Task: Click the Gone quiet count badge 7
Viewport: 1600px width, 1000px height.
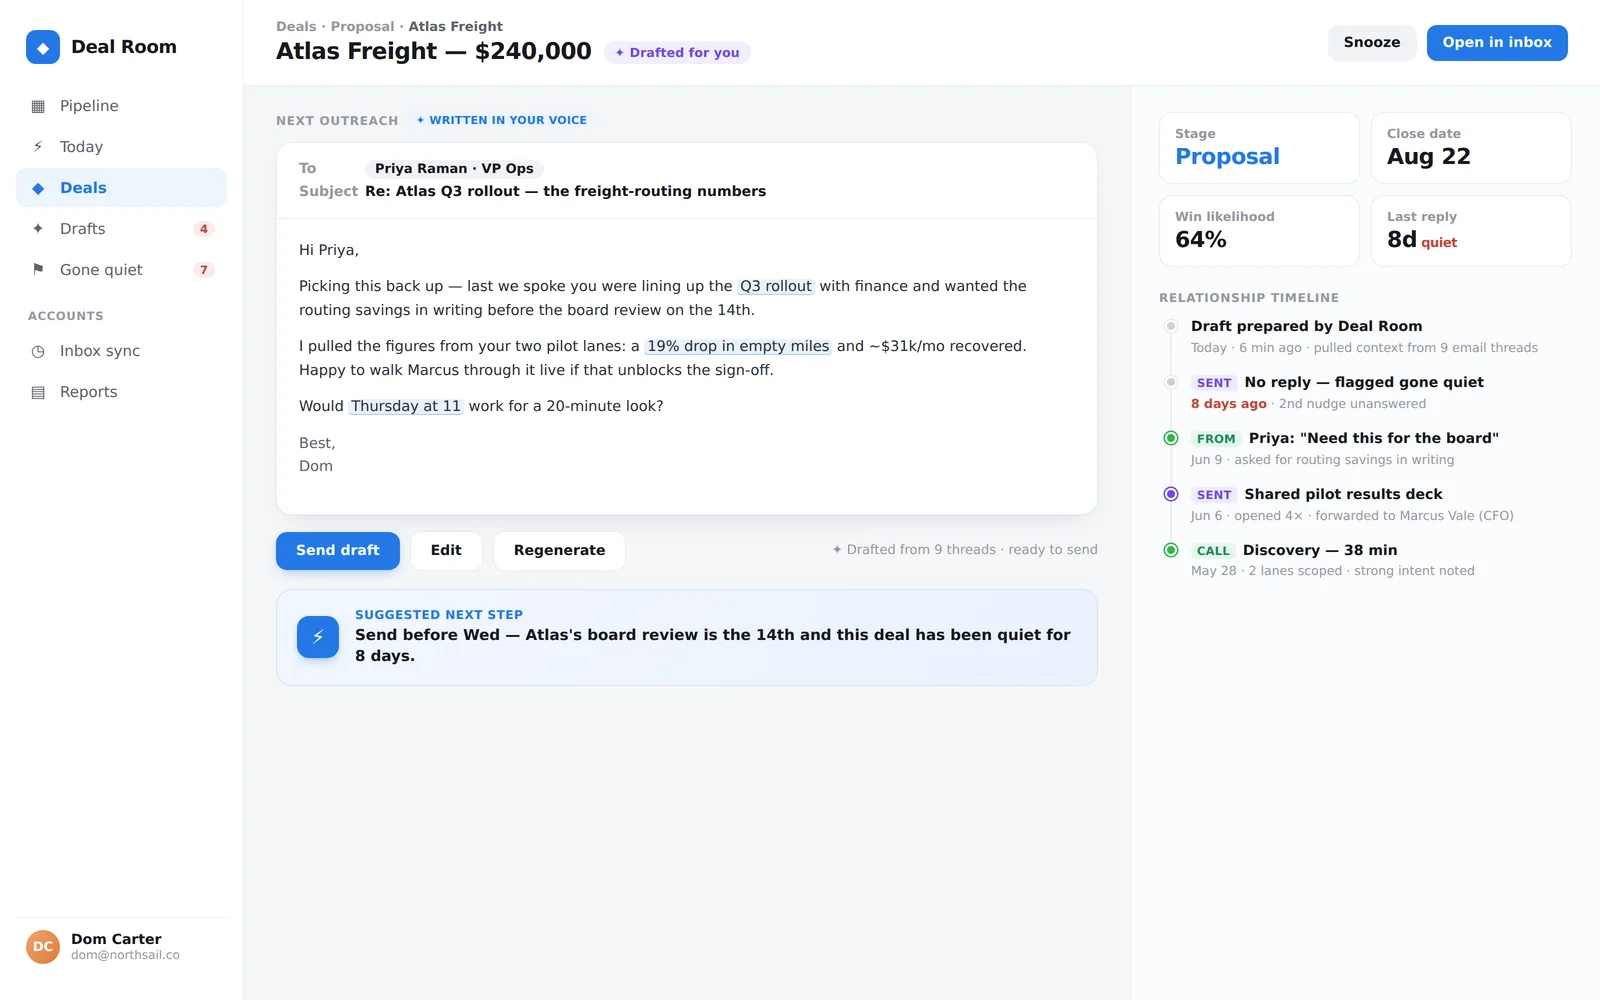Action: pyautogui.click(x=204, y=270)
